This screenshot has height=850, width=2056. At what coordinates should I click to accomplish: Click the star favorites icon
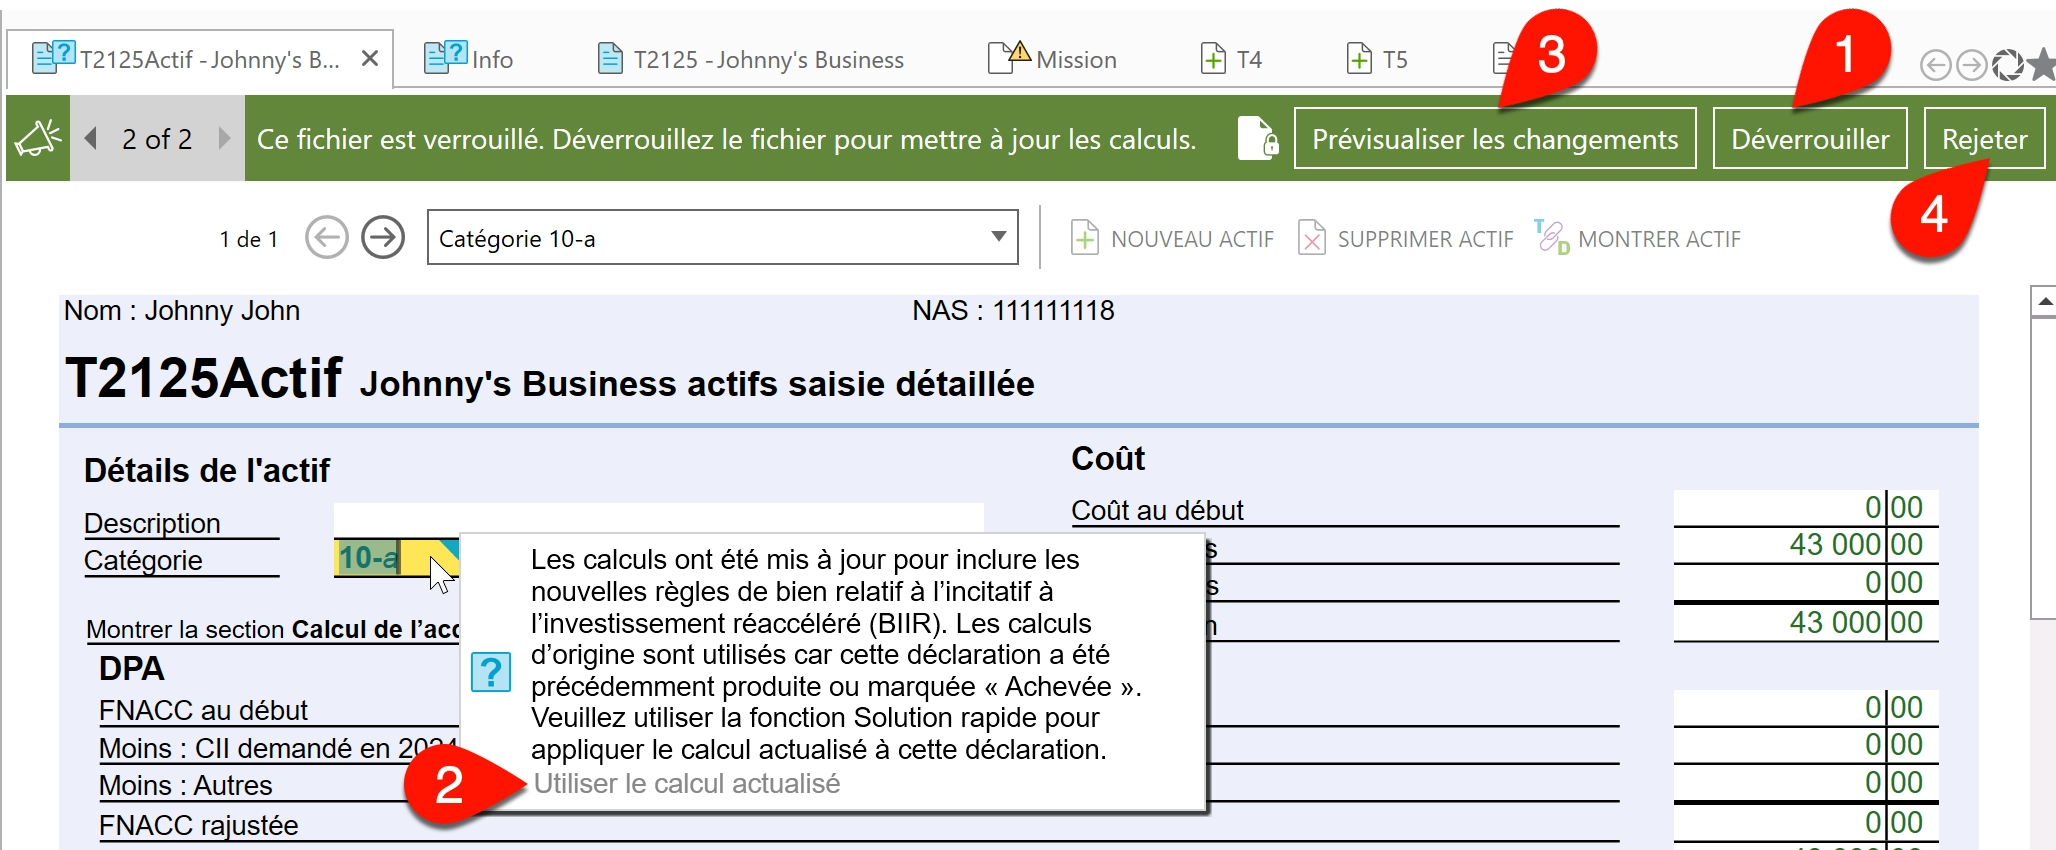tap(2041, 65)
